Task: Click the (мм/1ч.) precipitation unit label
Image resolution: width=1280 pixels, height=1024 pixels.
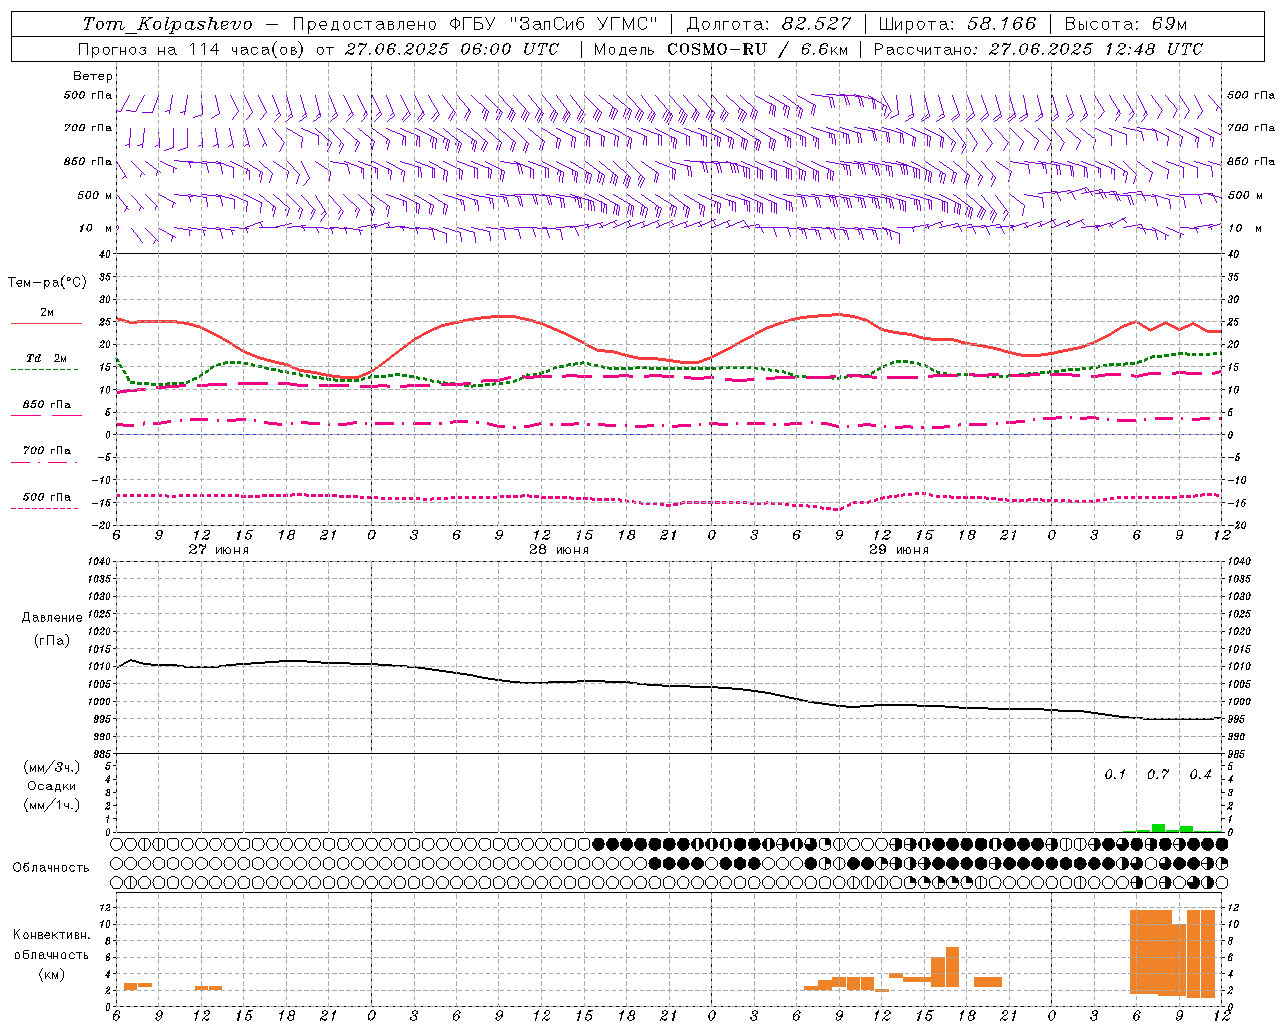Action: tap(52, 805)
